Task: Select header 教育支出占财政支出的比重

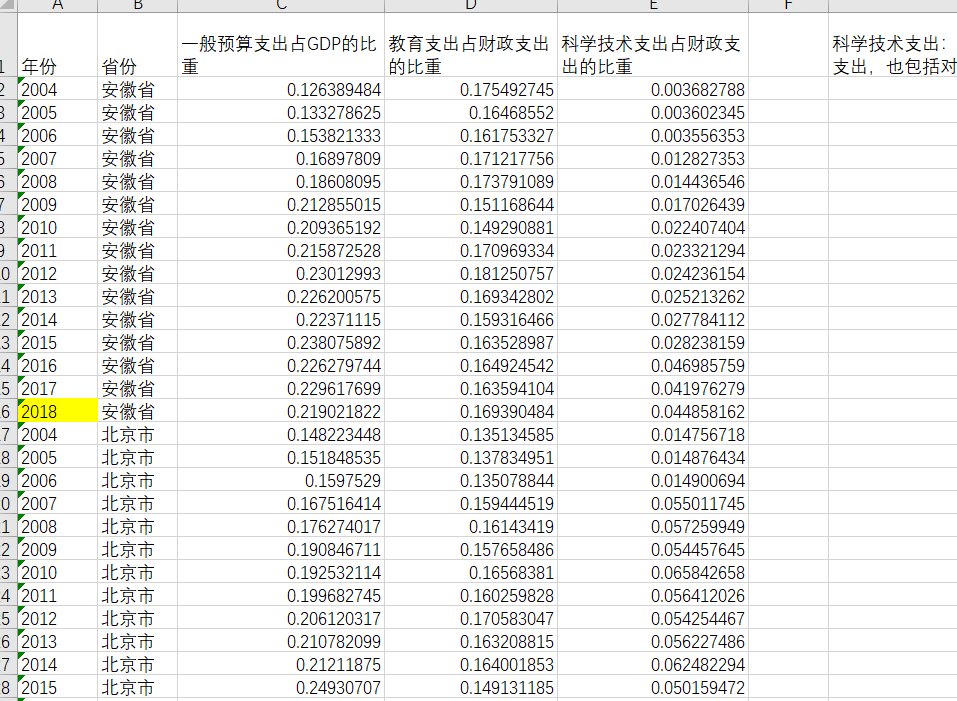Action: click(x=471, y=45)
